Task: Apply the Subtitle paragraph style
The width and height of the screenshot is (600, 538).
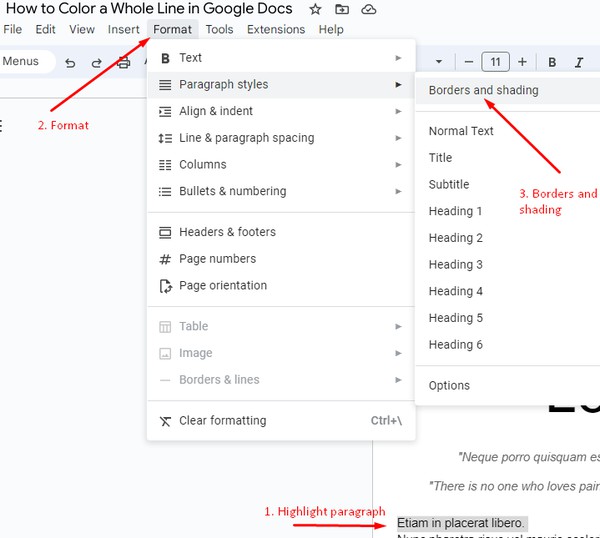Action: pyautogui.click(x=507, y=184)
